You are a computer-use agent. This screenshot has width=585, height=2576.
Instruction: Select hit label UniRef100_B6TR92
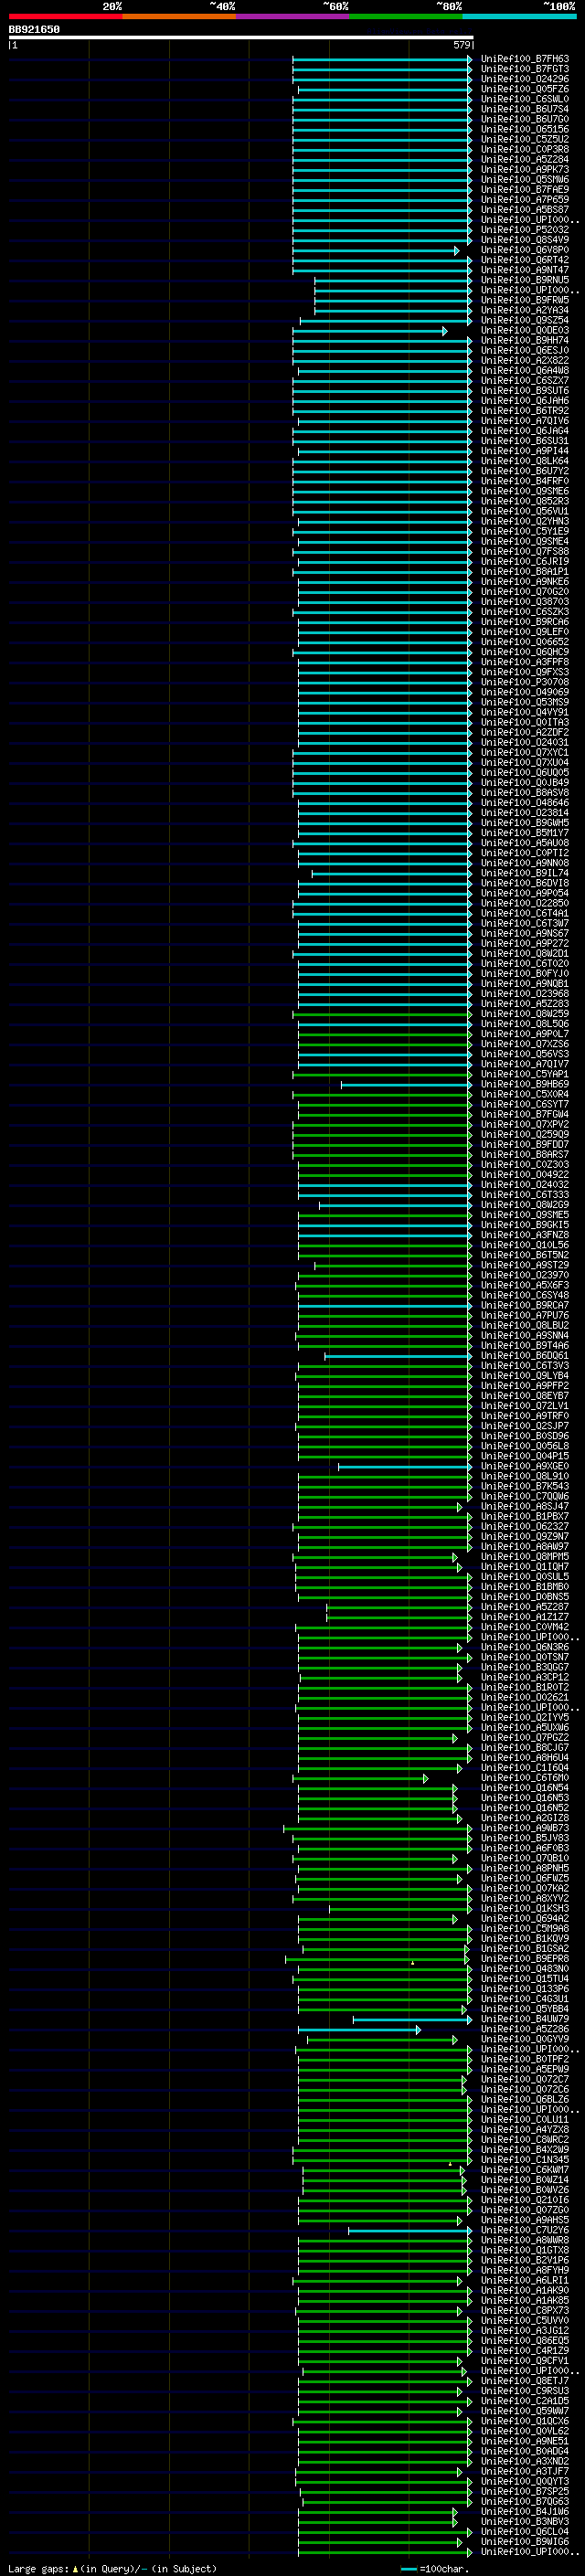point(525,411)
